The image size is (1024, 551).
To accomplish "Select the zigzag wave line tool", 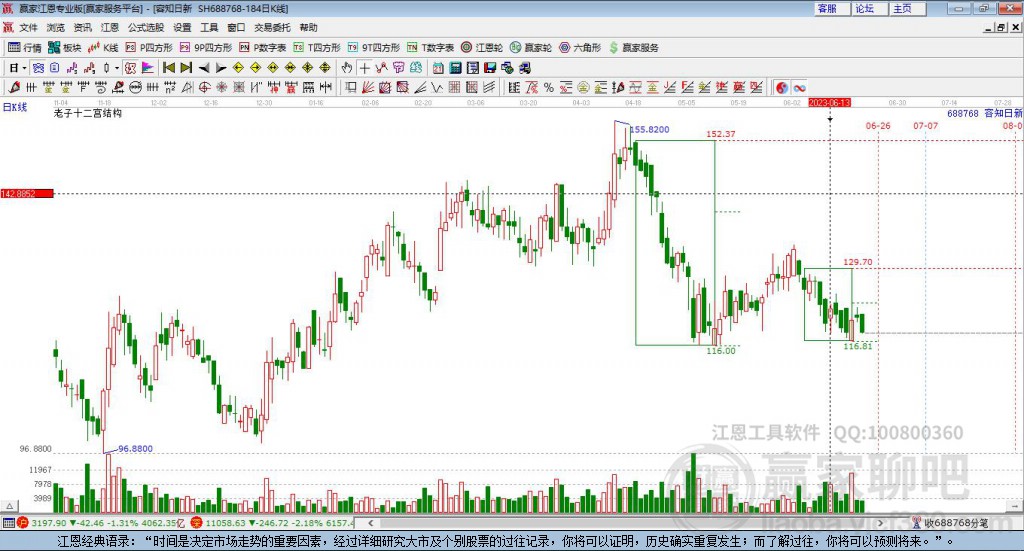I will point(436,87).
